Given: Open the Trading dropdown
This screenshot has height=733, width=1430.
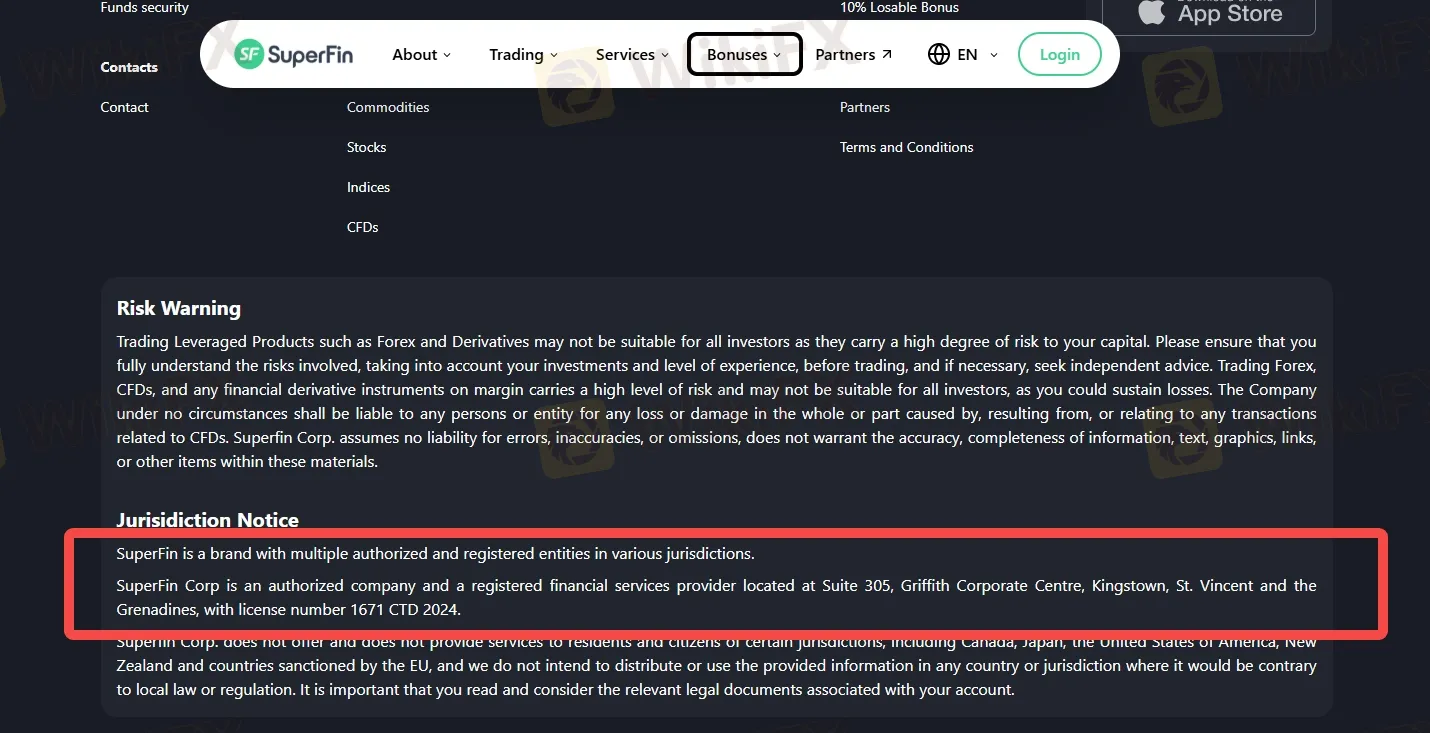Looking at the screenshot, I should point(523,55).
